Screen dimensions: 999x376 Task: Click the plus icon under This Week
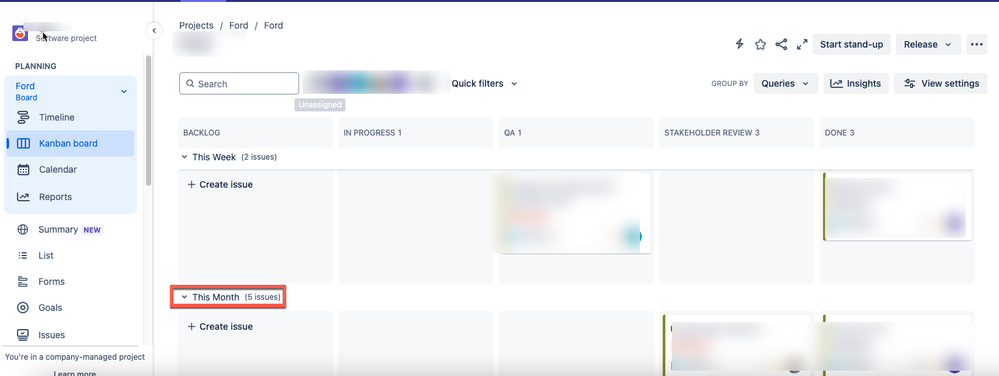191,184
